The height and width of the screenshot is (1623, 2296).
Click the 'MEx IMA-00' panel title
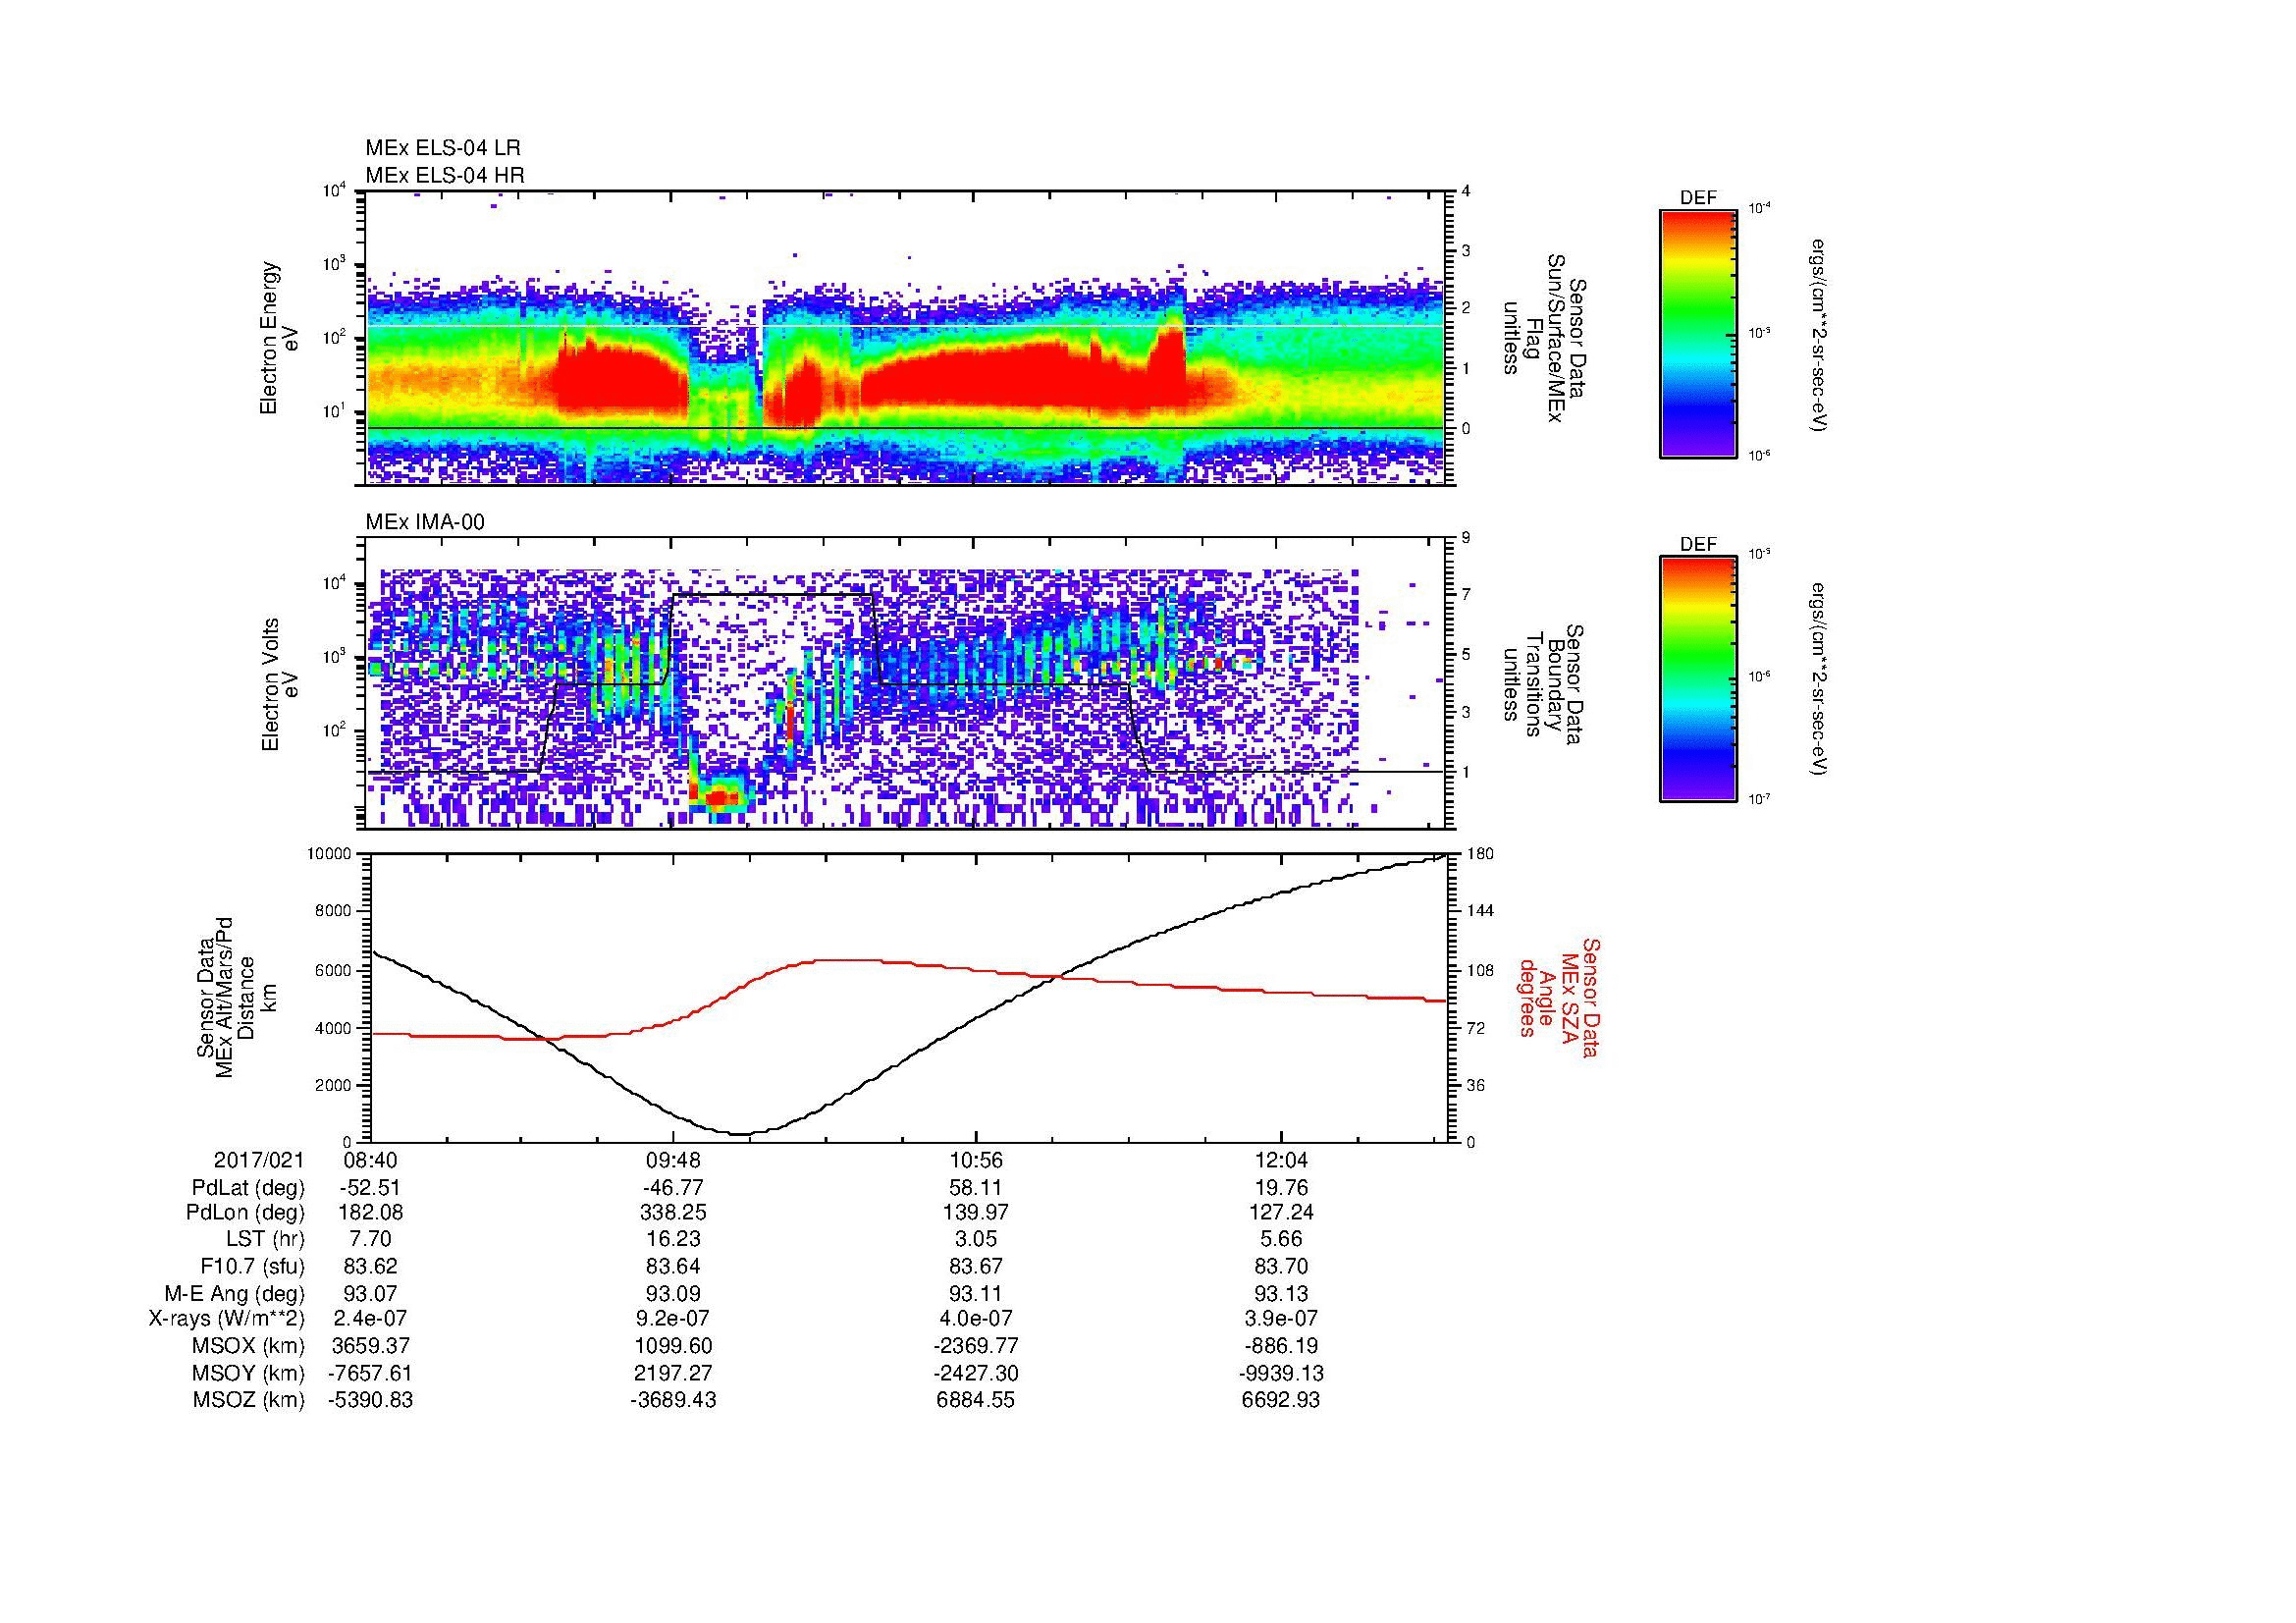pos(425,522)
